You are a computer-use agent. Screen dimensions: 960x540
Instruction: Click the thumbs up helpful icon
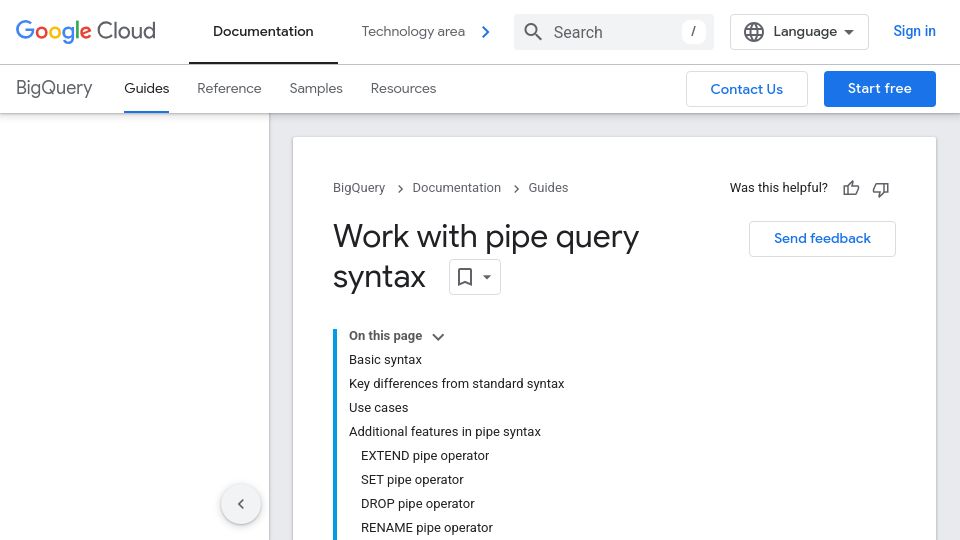(851, 189)
